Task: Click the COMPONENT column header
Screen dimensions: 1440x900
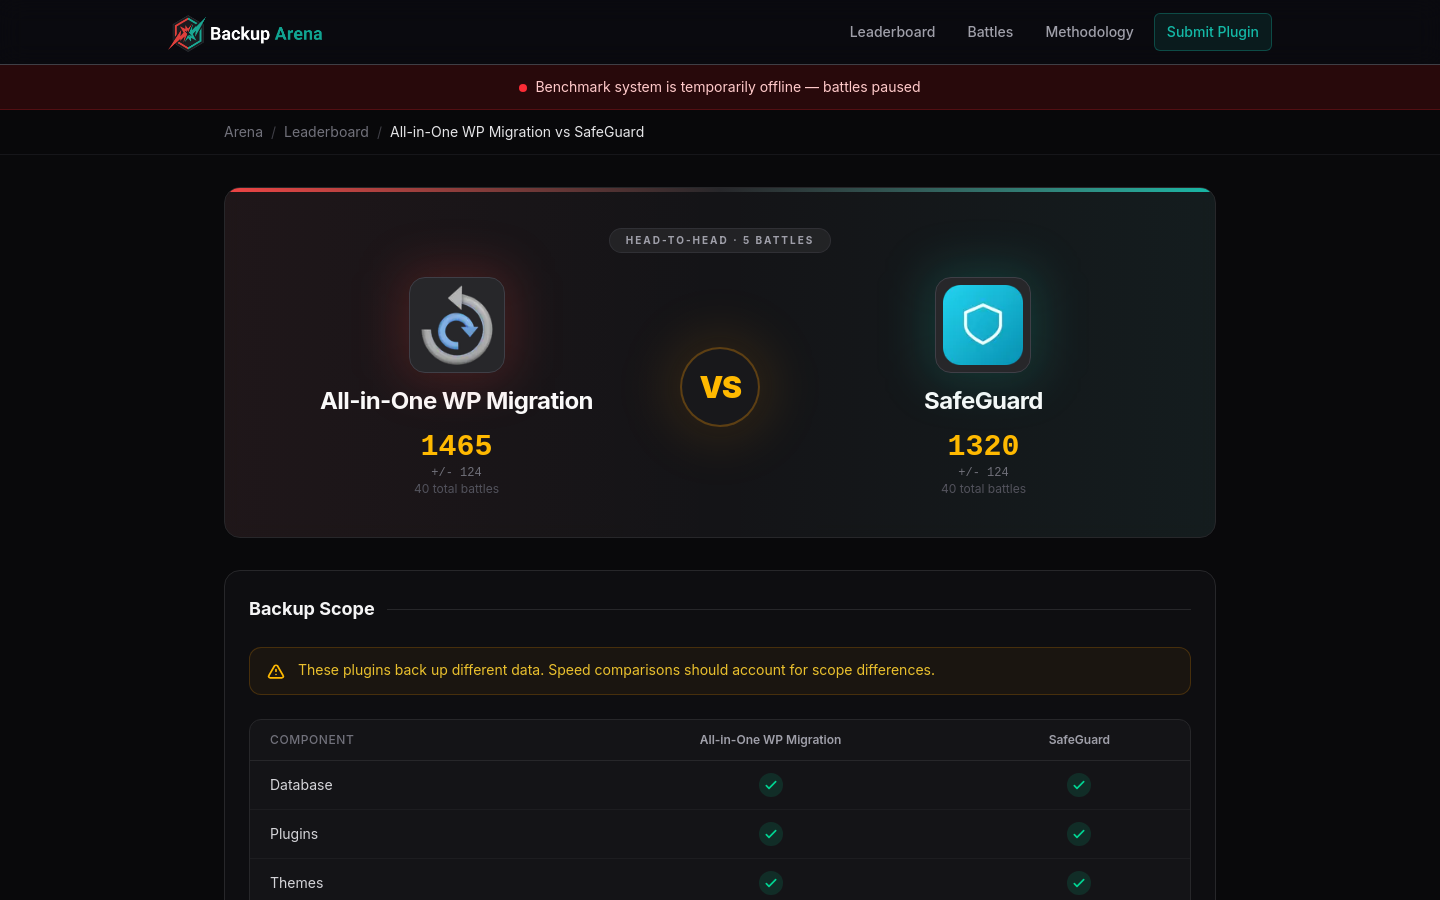Action: pos(312,740)
